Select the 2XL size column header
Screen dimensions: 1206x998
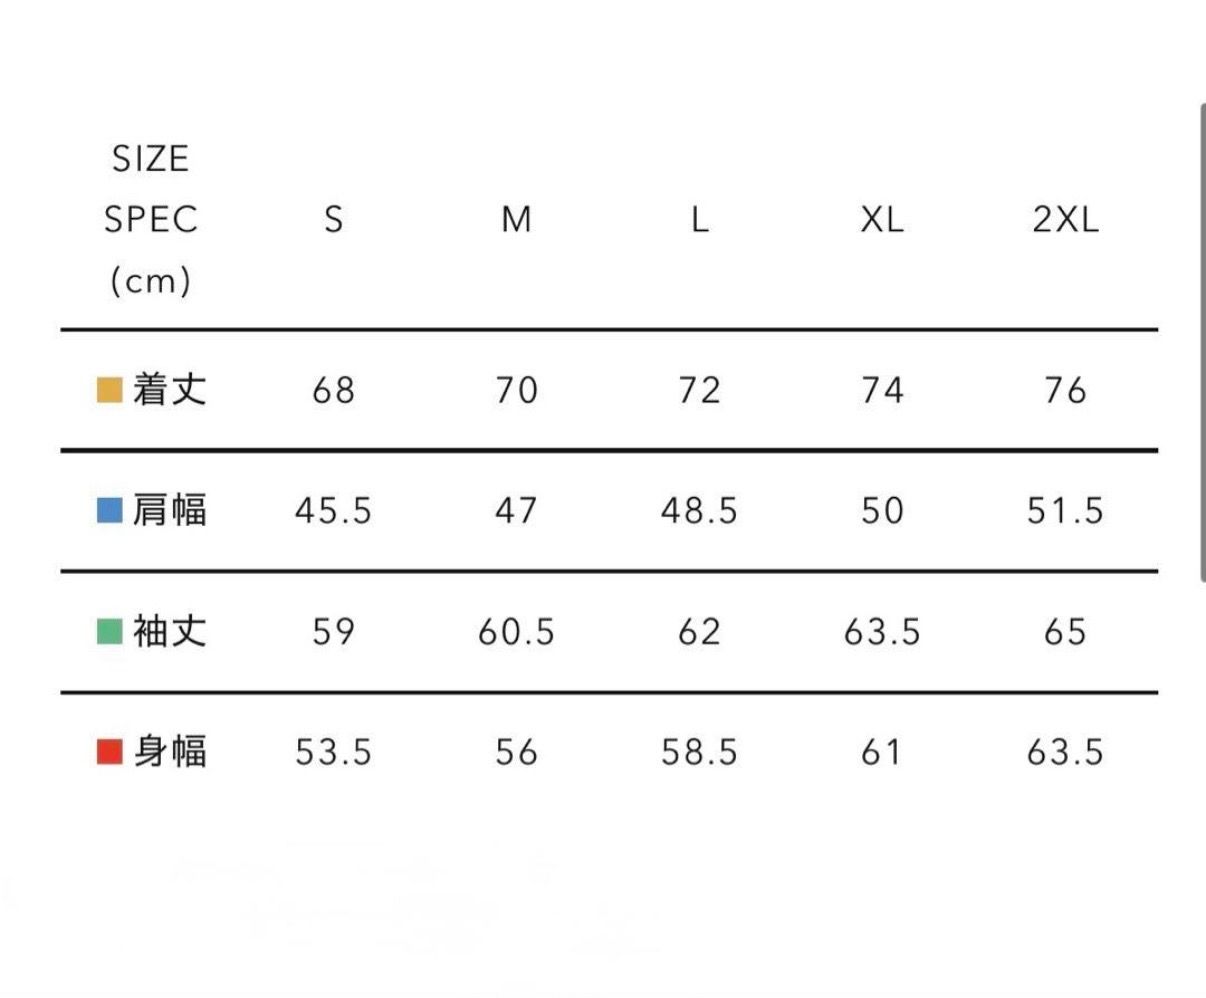(x=1065, y=219)
